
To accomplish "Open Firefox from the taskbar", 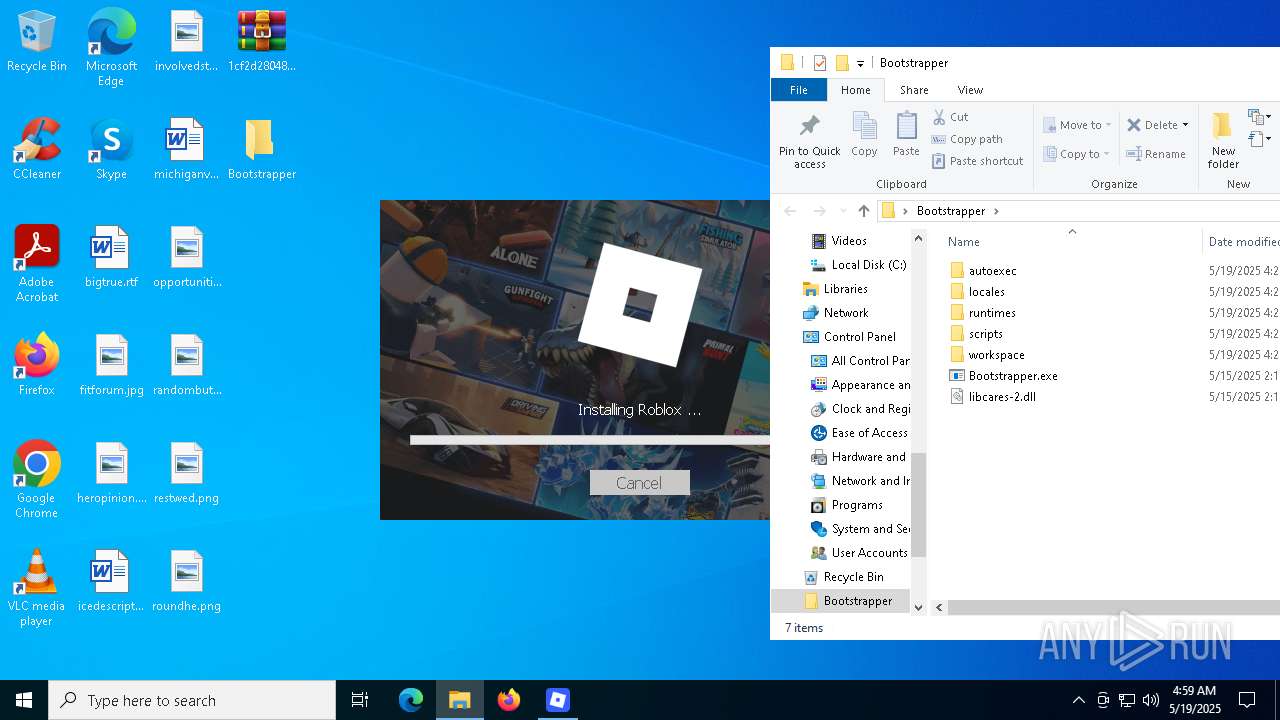I will 509,700.
